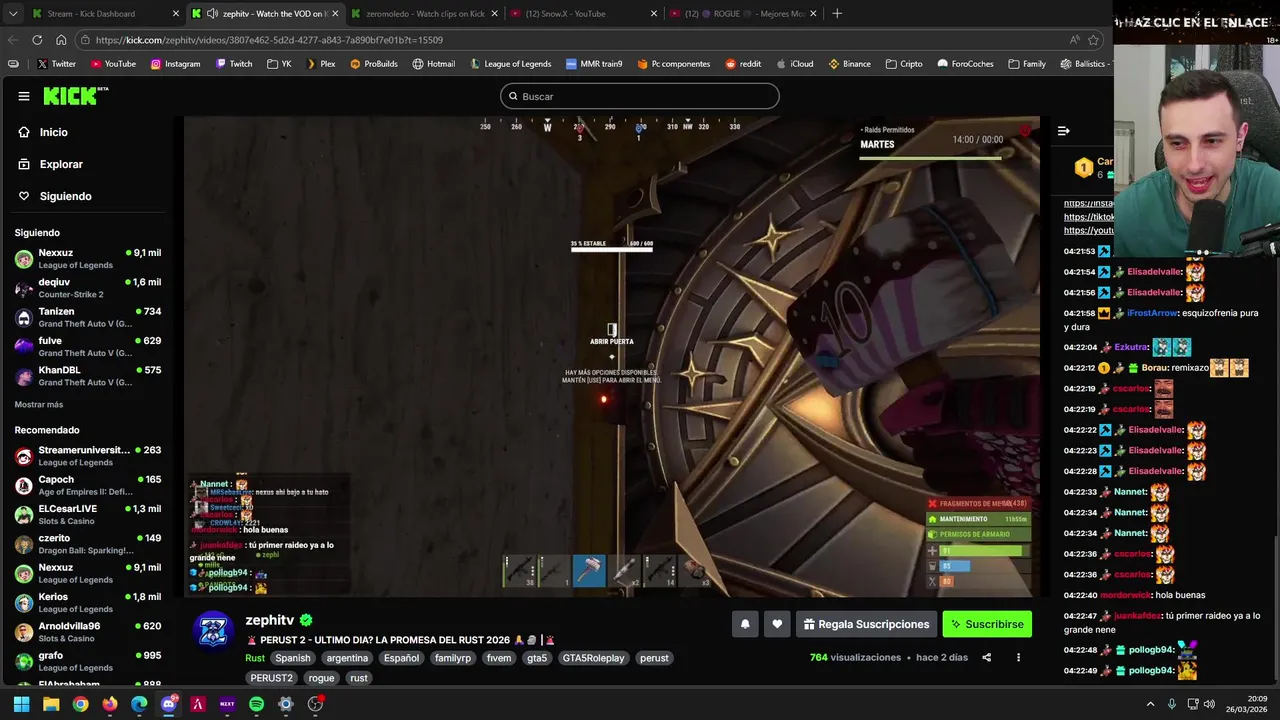Screen dimensions: 1280x720
Task: Open the Instagram bookmark
Action: point(175,64)
